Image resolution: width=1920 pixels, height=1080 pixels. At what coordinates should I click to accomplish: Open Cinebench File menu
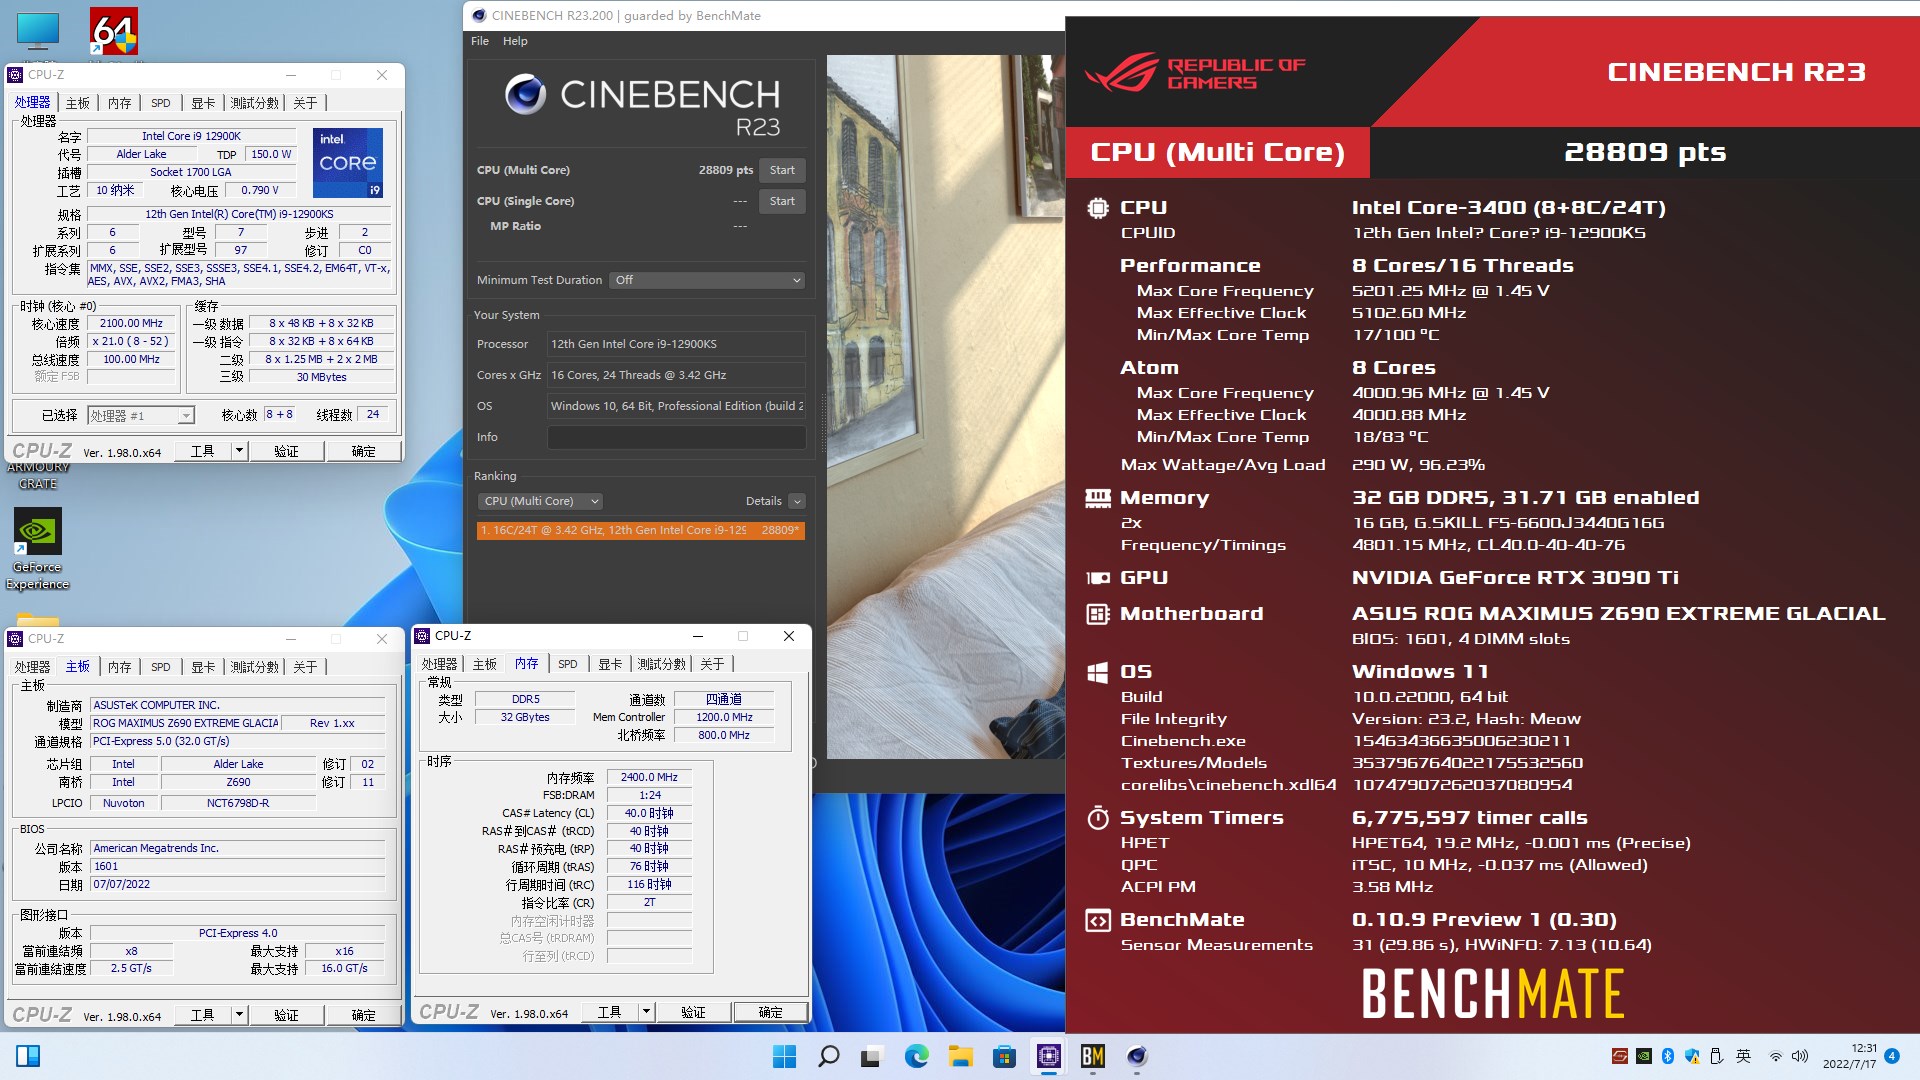pos(480,41)
